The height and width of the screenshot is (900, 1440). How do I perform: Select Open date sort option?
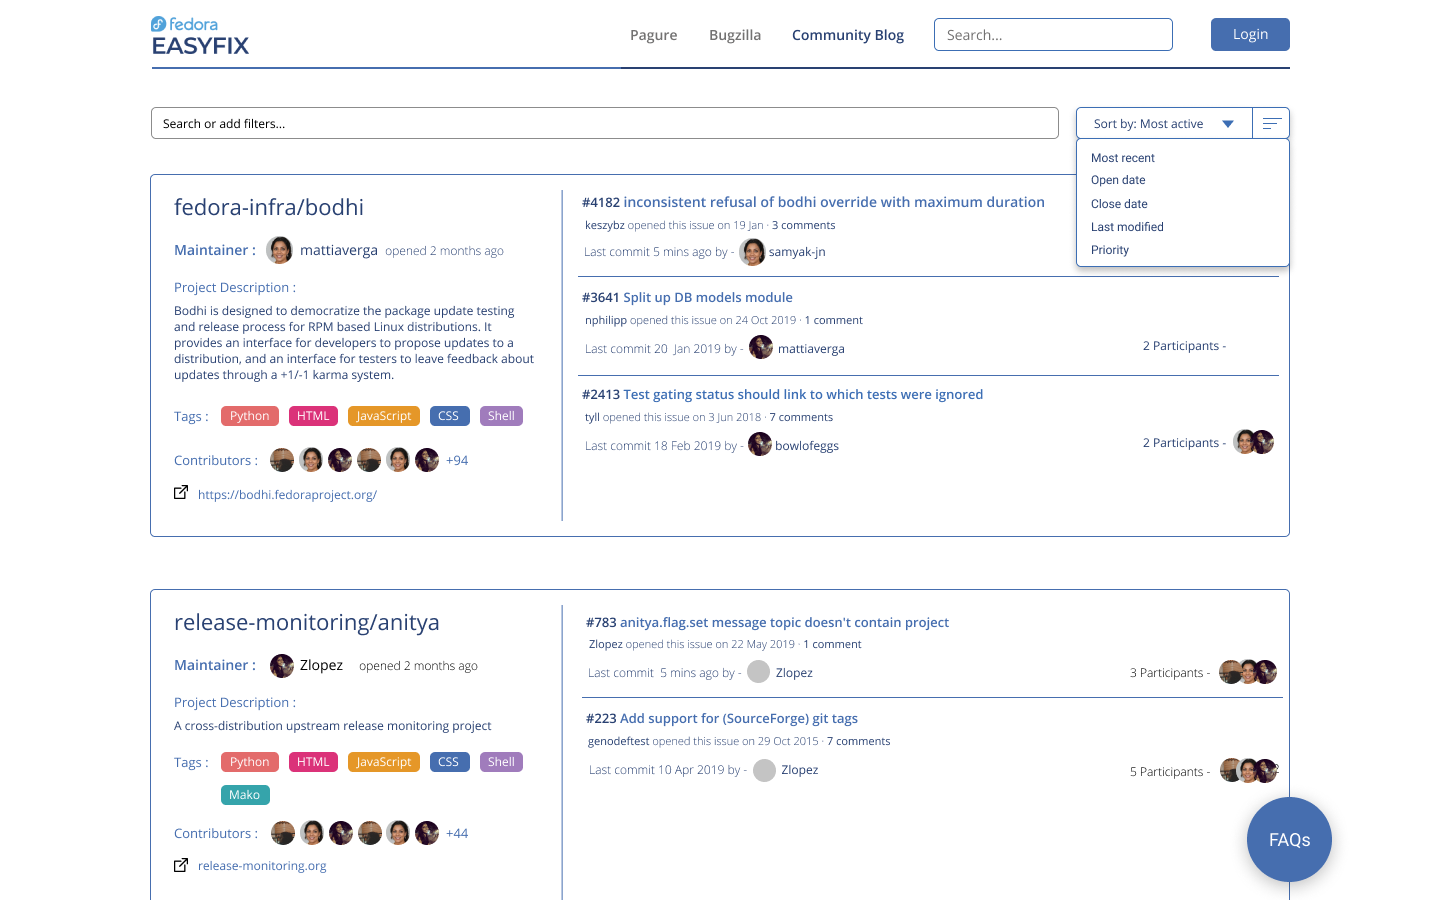tap(1118, 180)
